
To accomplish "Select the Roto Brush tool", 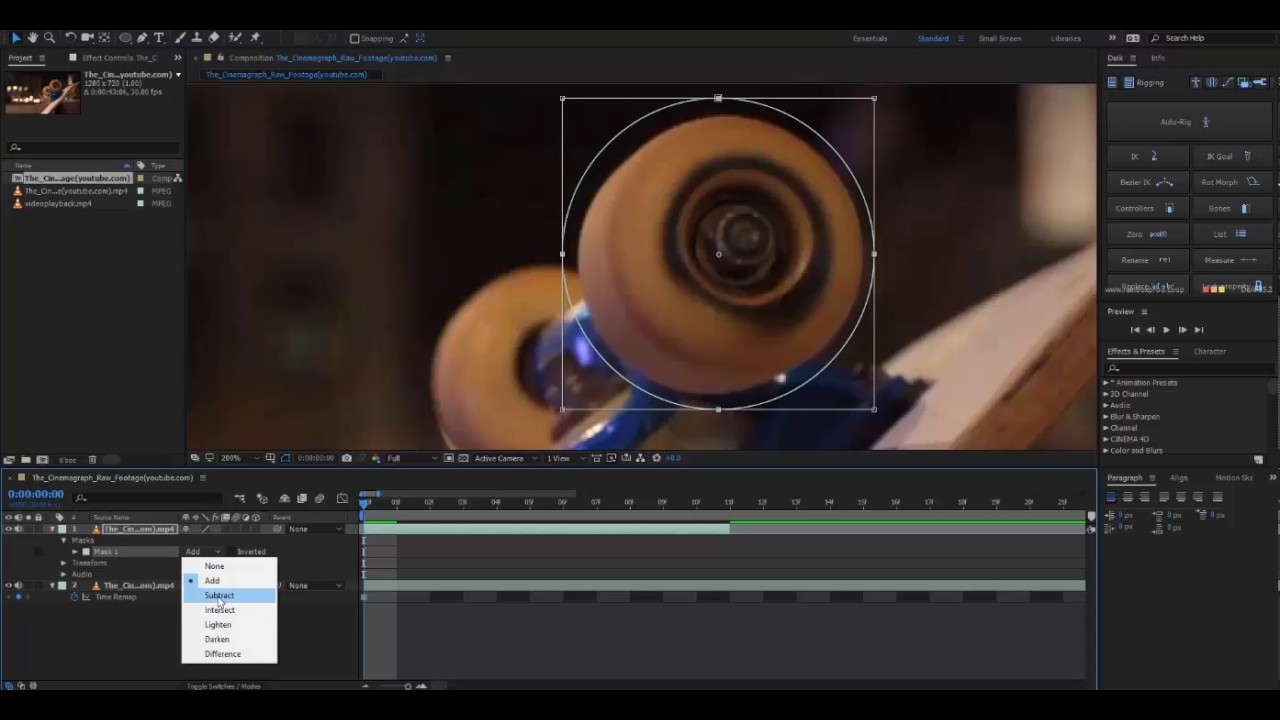I will pyautogui.click(x=235, y=38).
